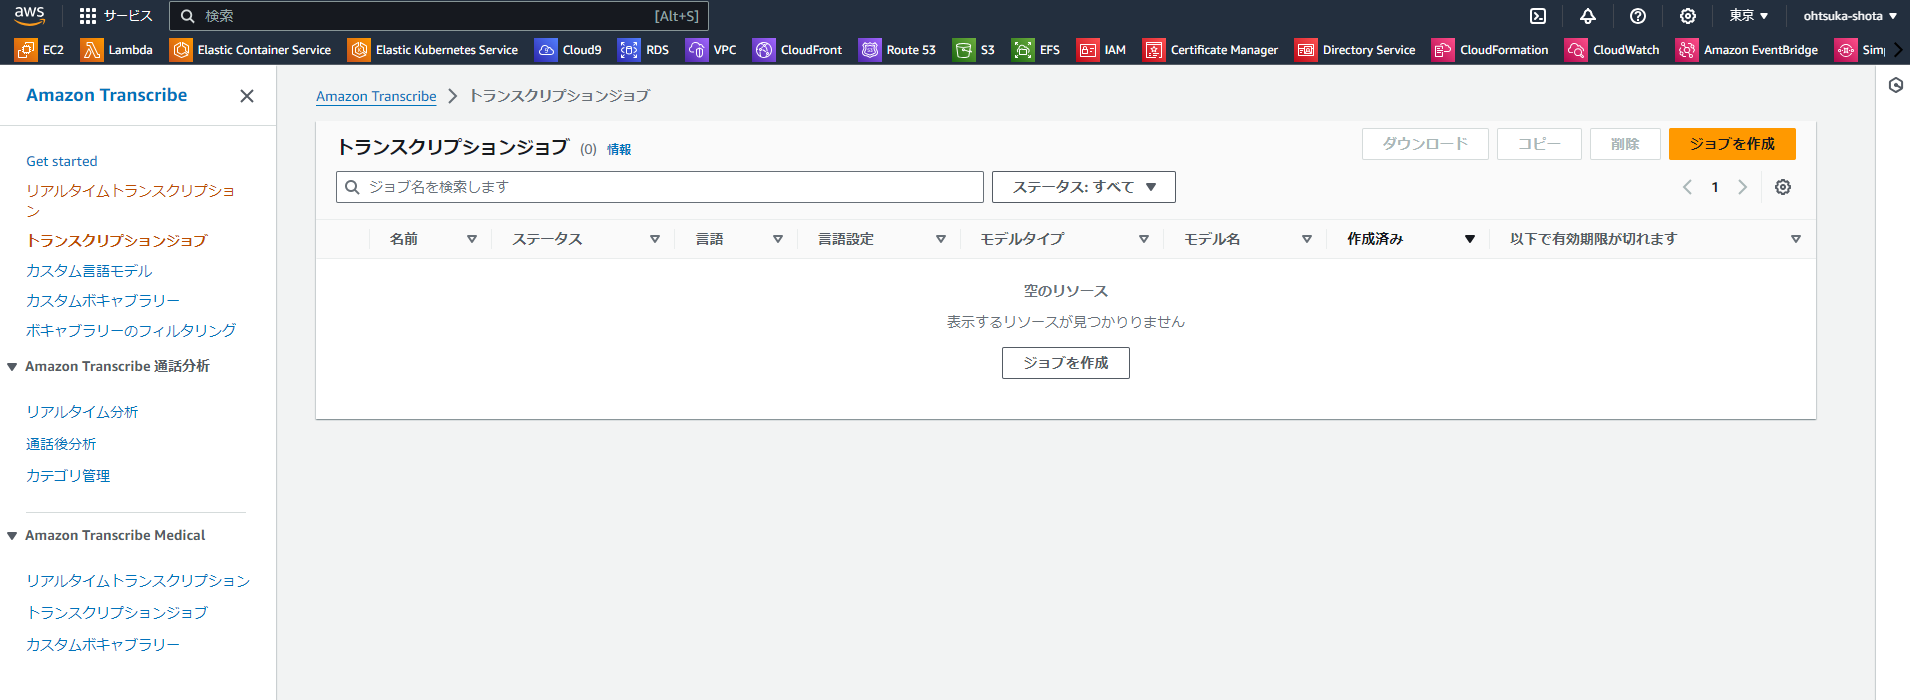1910x700 pixels.
Task: Open the notifications bell icon
Action: (1588, 16)
